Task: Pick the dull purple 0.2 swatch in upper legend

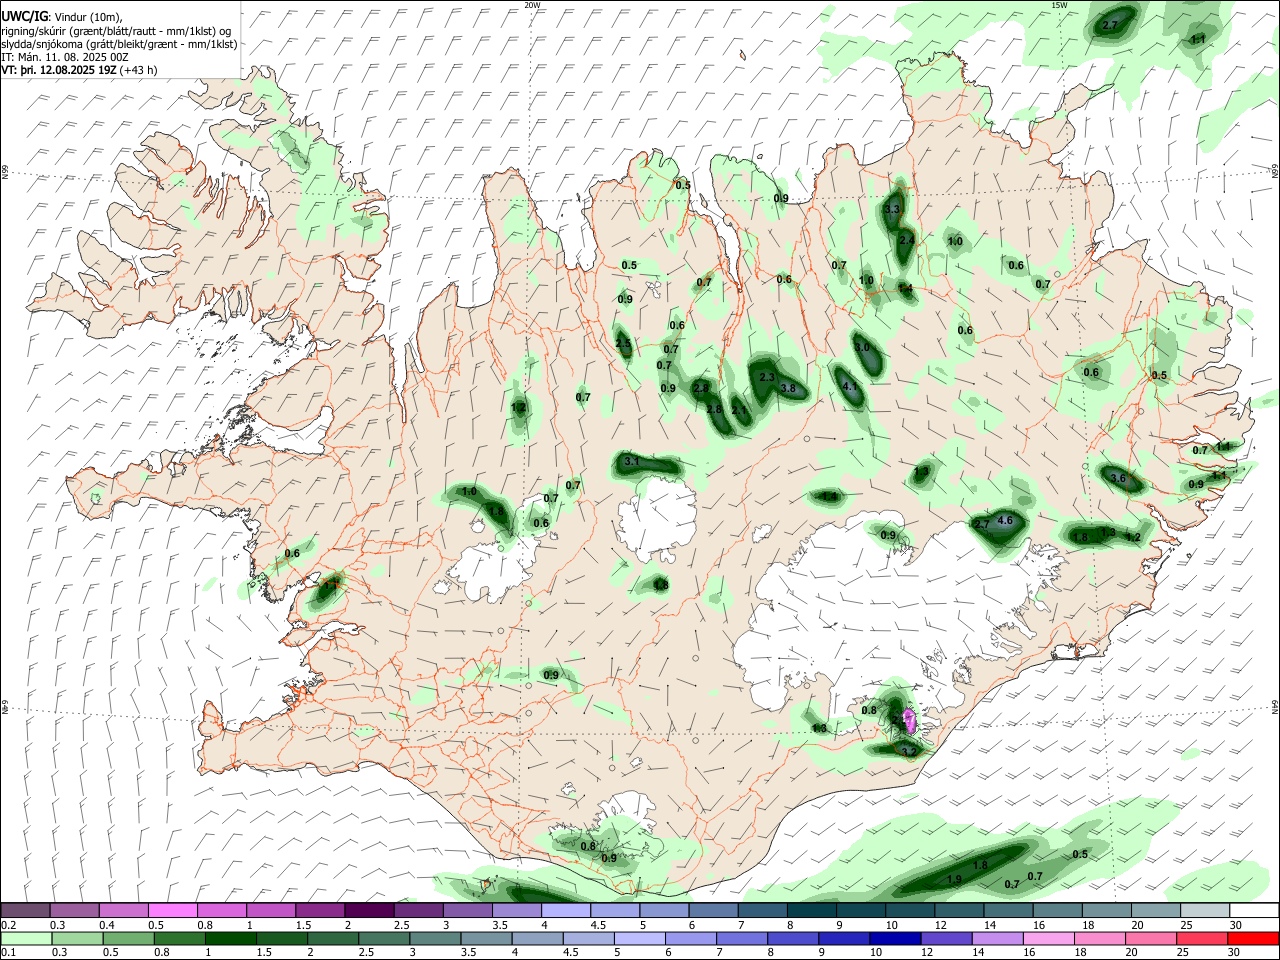Action: pos(25,911)
